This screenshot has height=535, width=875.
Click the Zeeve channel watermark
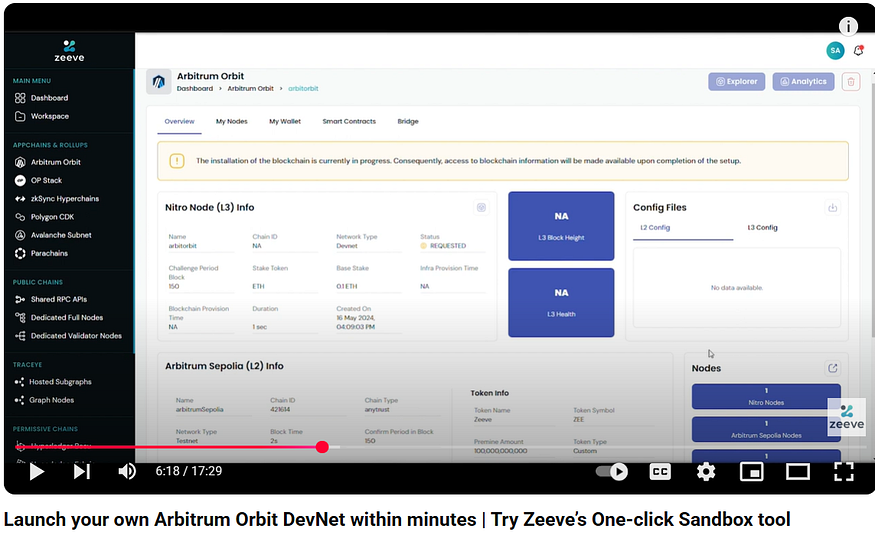[x=847, y=418]
